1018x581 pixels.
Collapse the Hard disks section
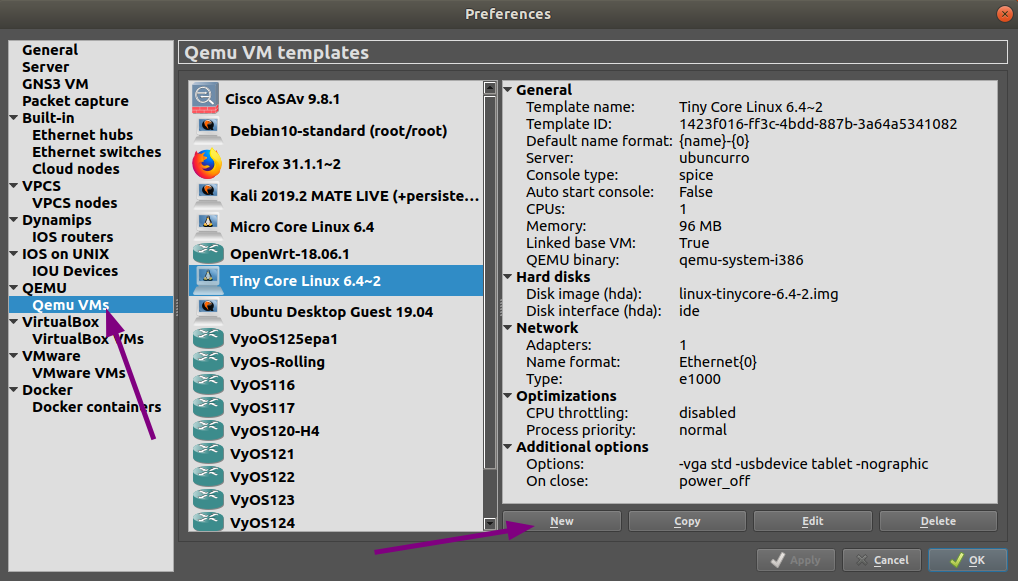[508, 277]
